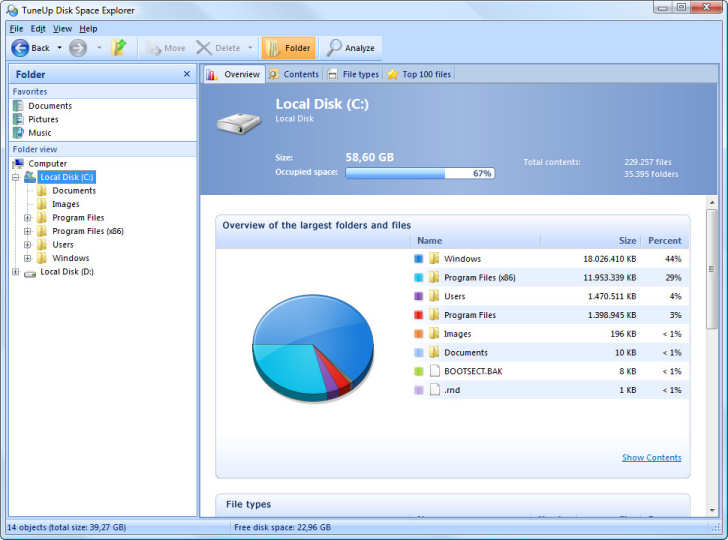Viewport: 728px width, 540px height.
Task: Click Windows row blue color swatch
Action: (x=418, y=259)
